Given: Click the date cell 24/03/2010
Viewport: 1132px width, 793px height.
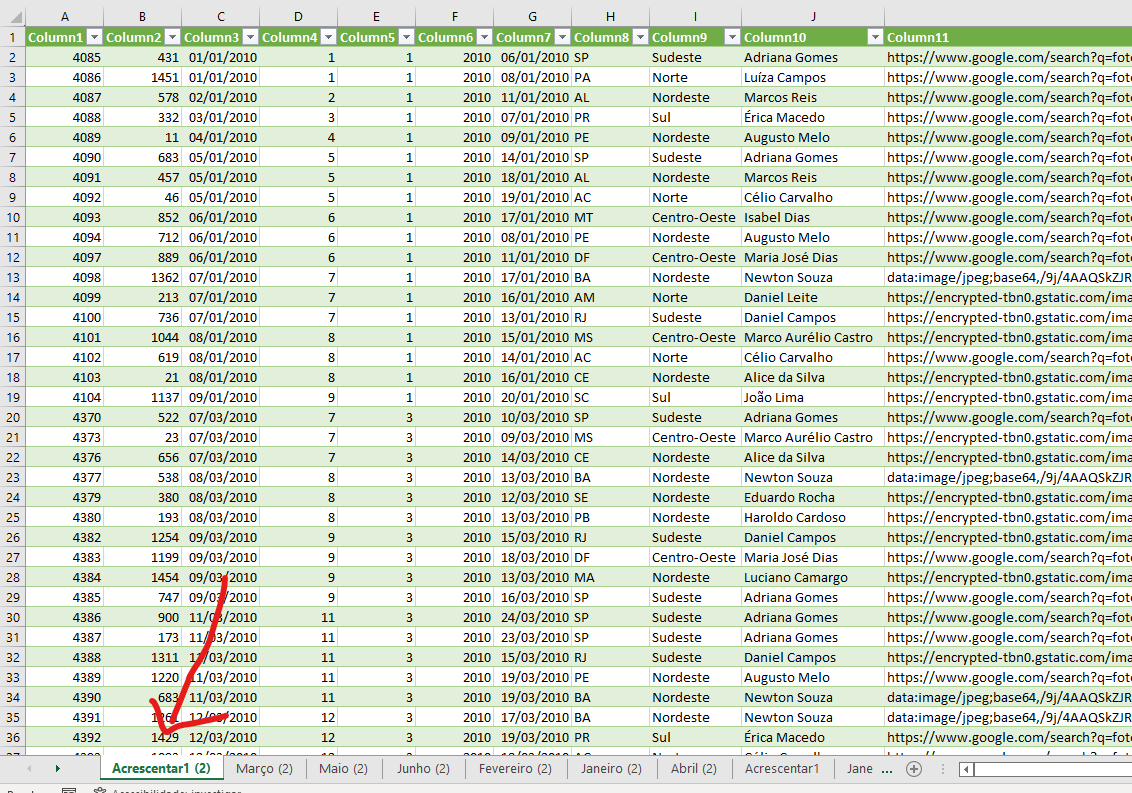Looking at the screenshot, I should click(532, 618).
